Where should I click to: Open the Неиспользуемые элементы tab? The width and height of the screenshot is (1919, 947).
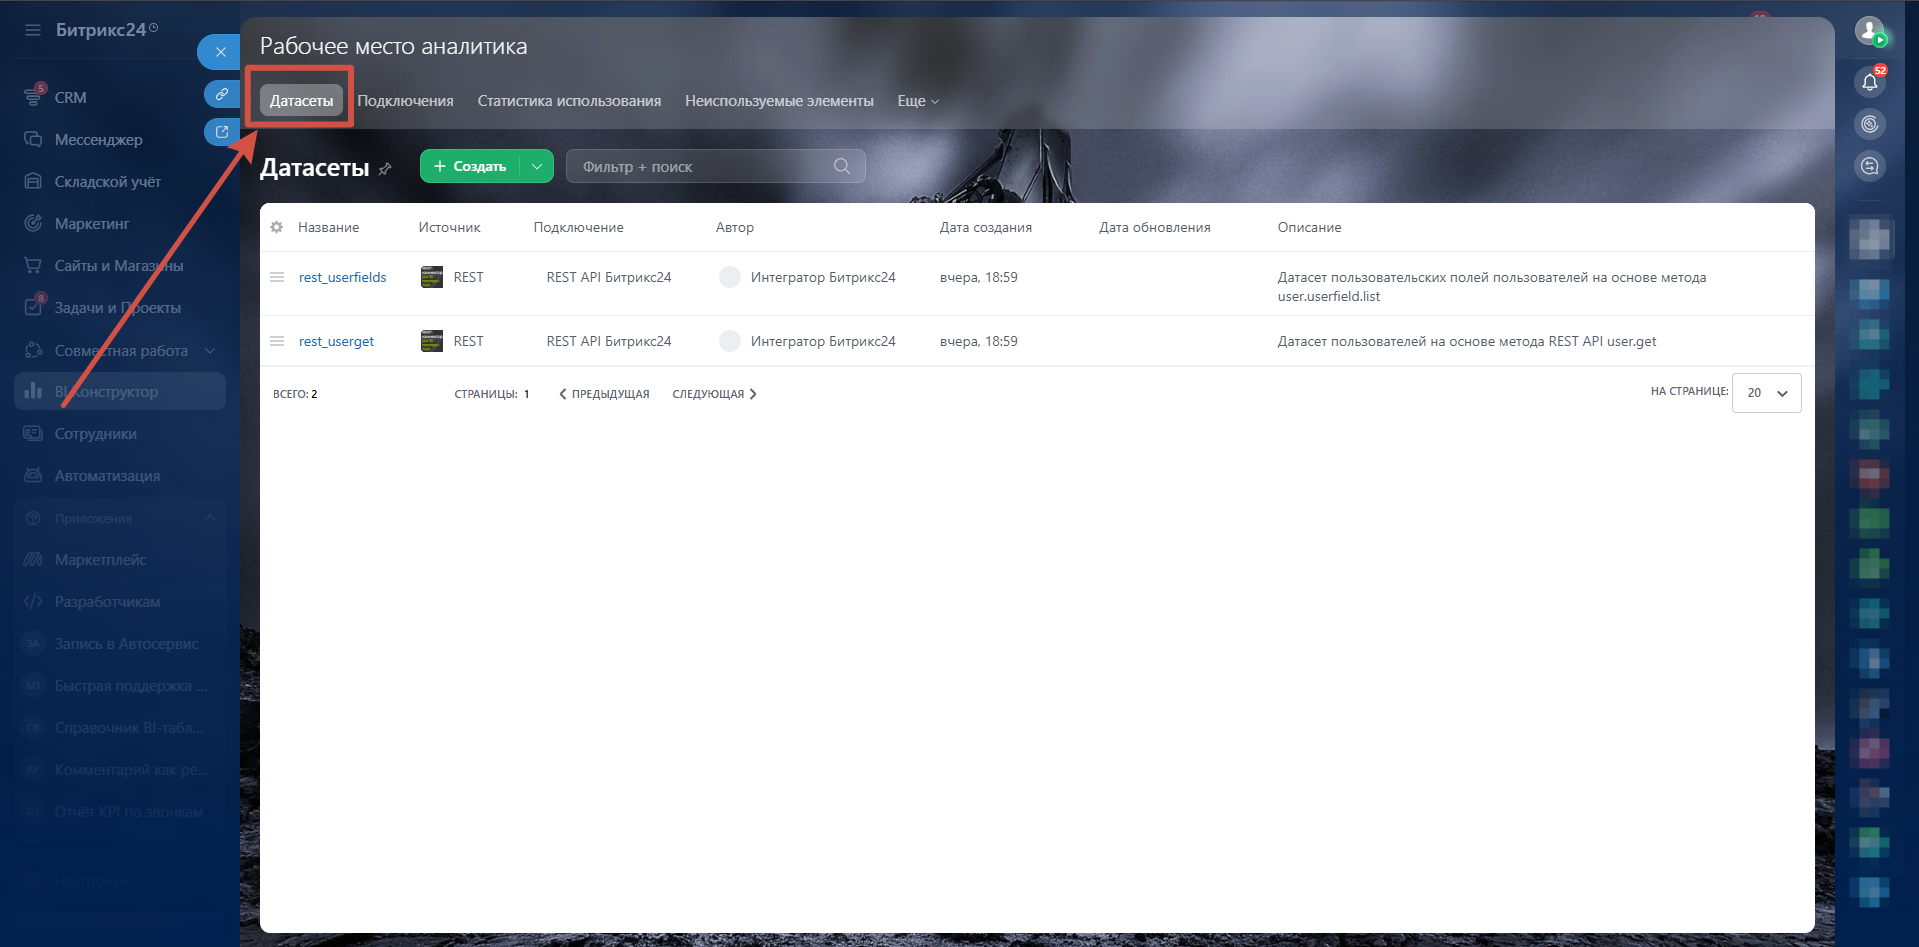779,100
